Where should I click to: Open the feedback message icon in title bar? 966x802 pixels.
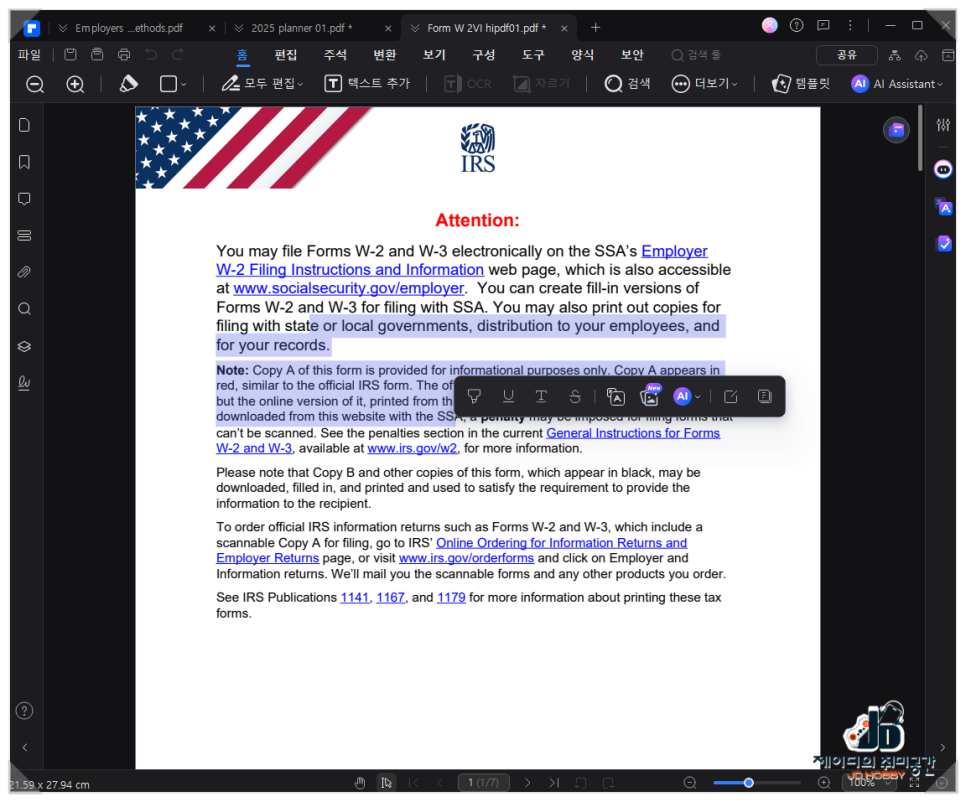pos(823,25)
